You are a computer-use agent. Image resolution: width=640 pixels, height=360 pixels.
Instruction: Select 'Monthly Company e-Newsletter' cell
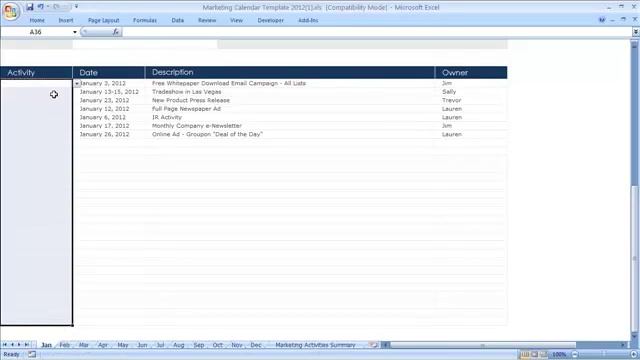tap(290, 126)
